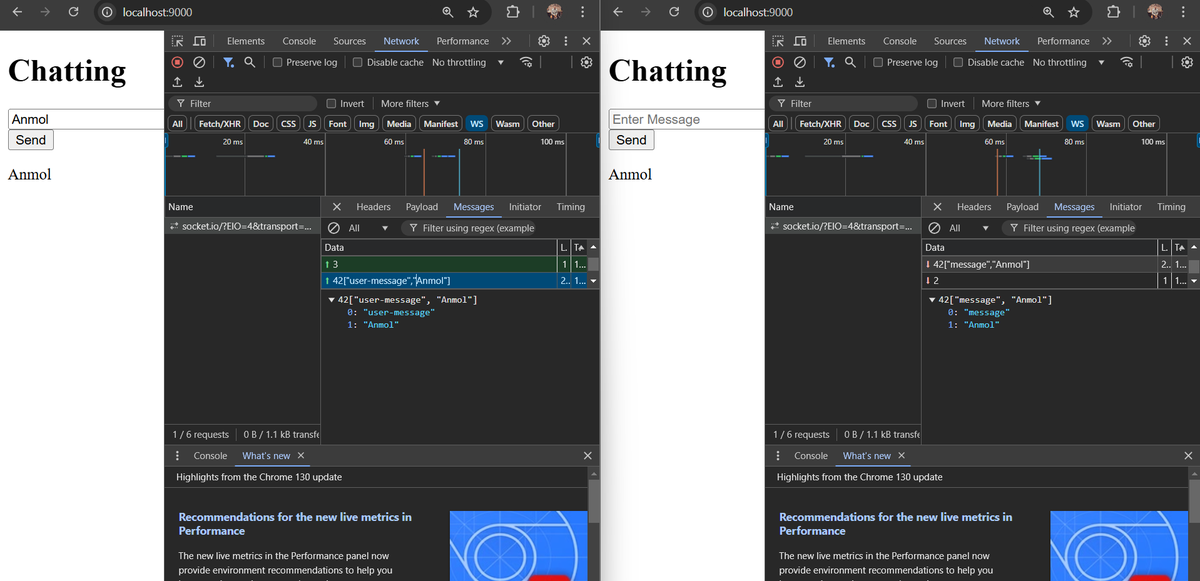Open DevTools settings gear beside tabs in left window
The height and width of the screenshot is (581, 1200).
coord(544,41)
